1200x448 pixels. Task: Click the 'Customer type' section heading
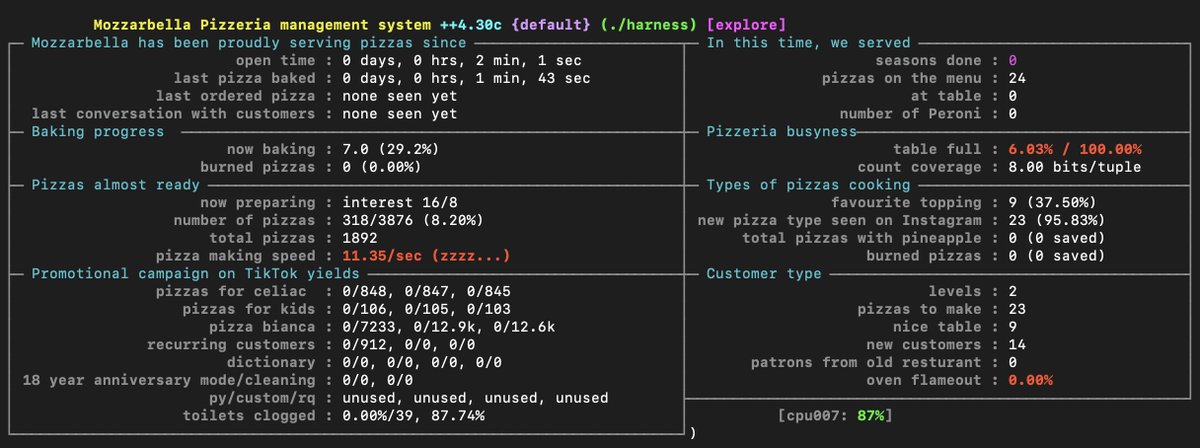coord(764,273)
